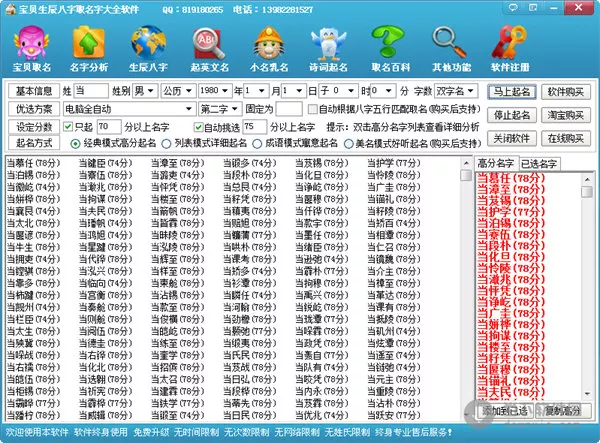Click the main name list scrollbar thumb
This screenshot has height=443, width=600.
click(466, 175)
